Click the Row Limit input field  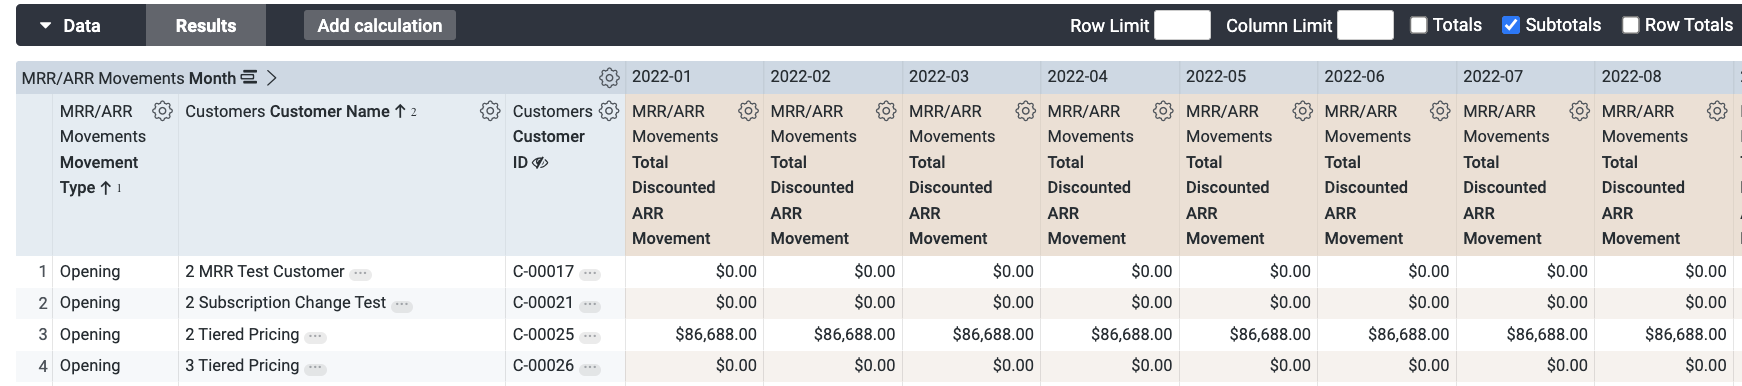click(1182, 25)
